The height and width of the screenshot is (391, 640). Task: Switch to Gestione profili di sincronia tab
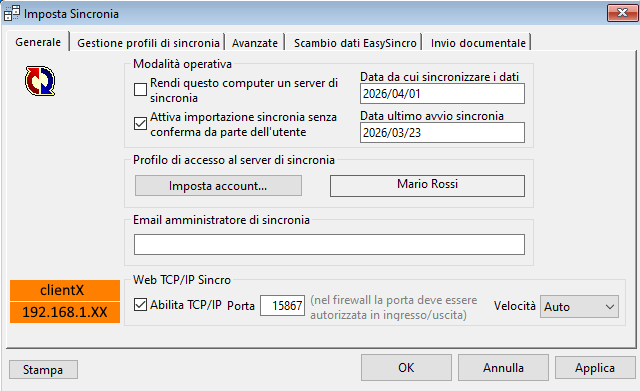148,43
